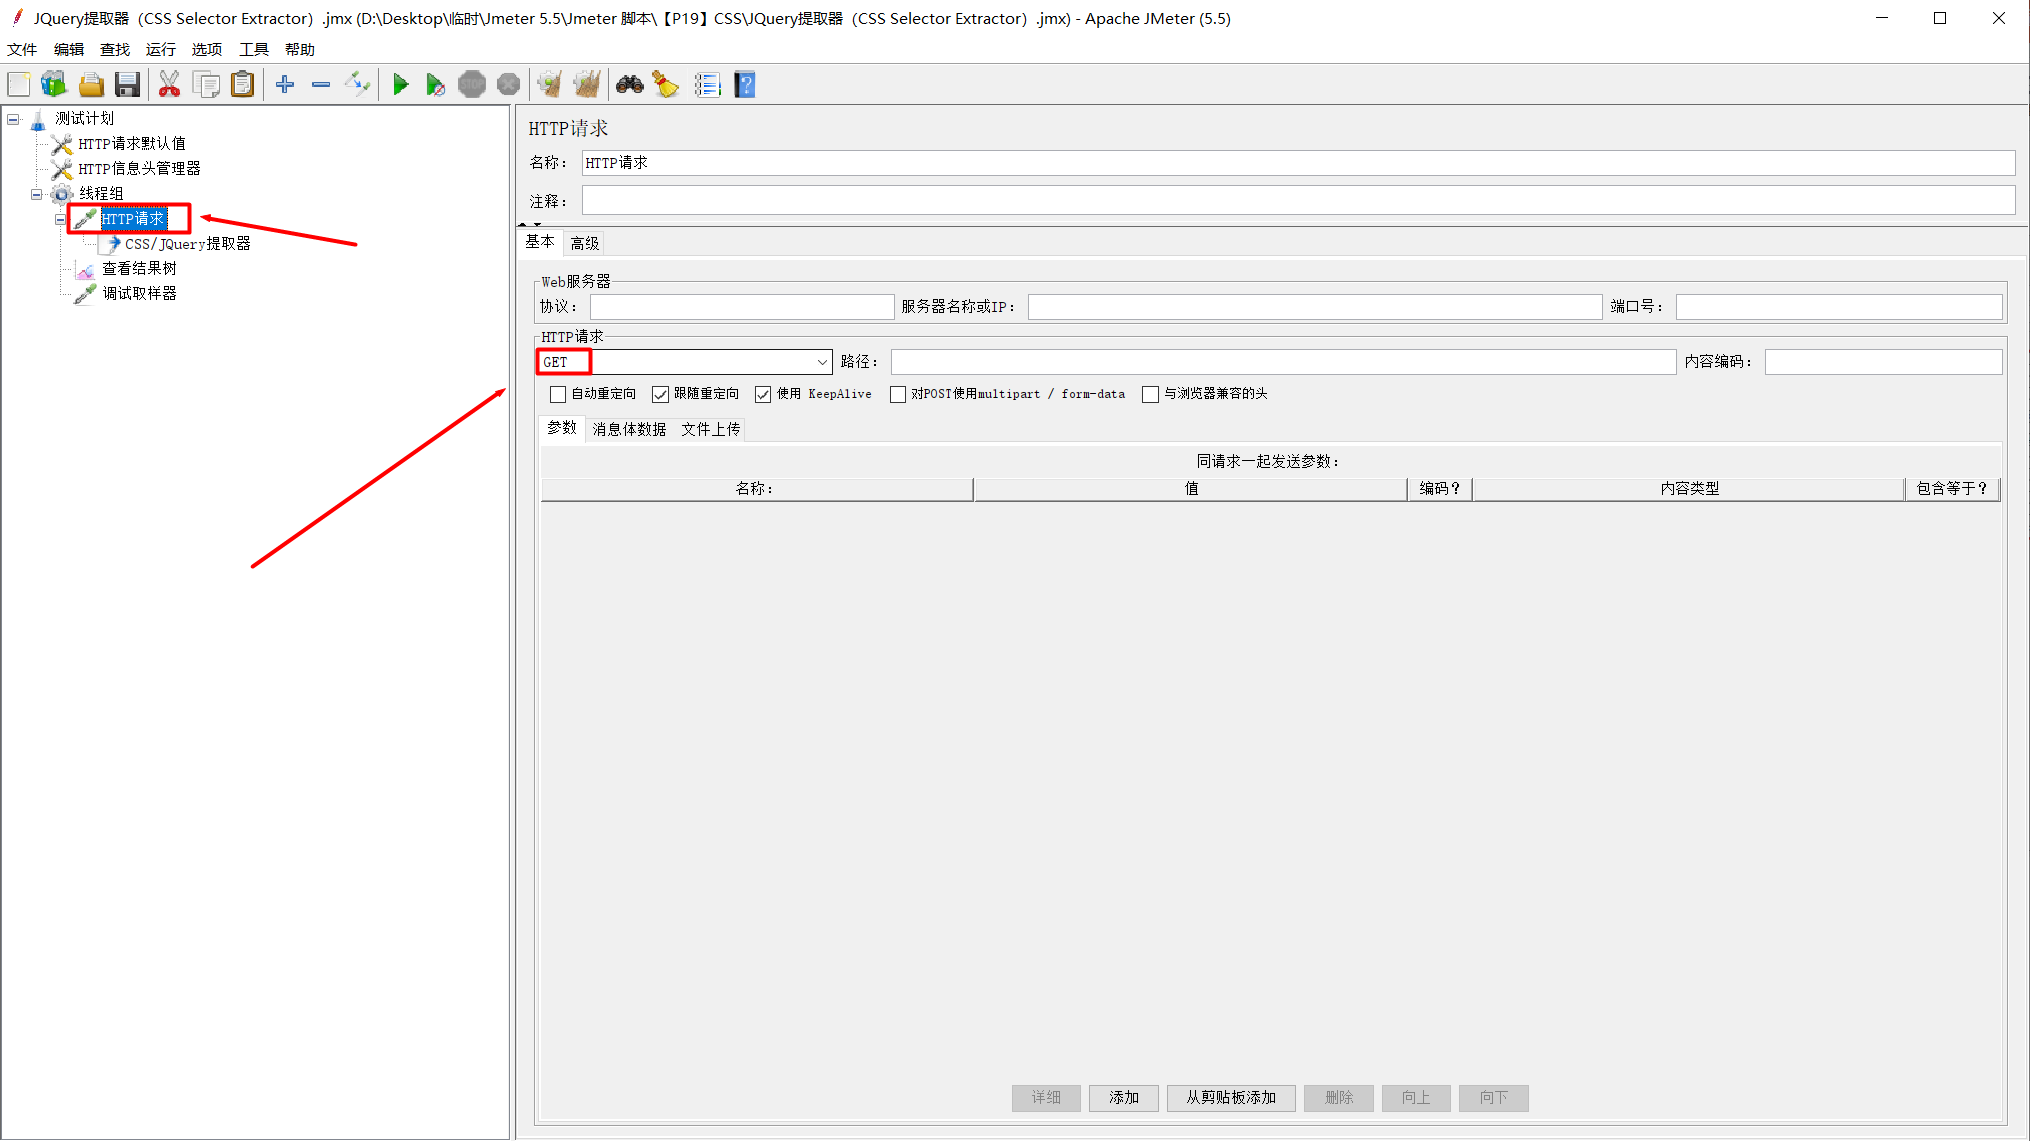Image resolution: width=2030 pixels, height=1141 pixels.
Task: Save the test plan with floppy icon
Action: 127,85
